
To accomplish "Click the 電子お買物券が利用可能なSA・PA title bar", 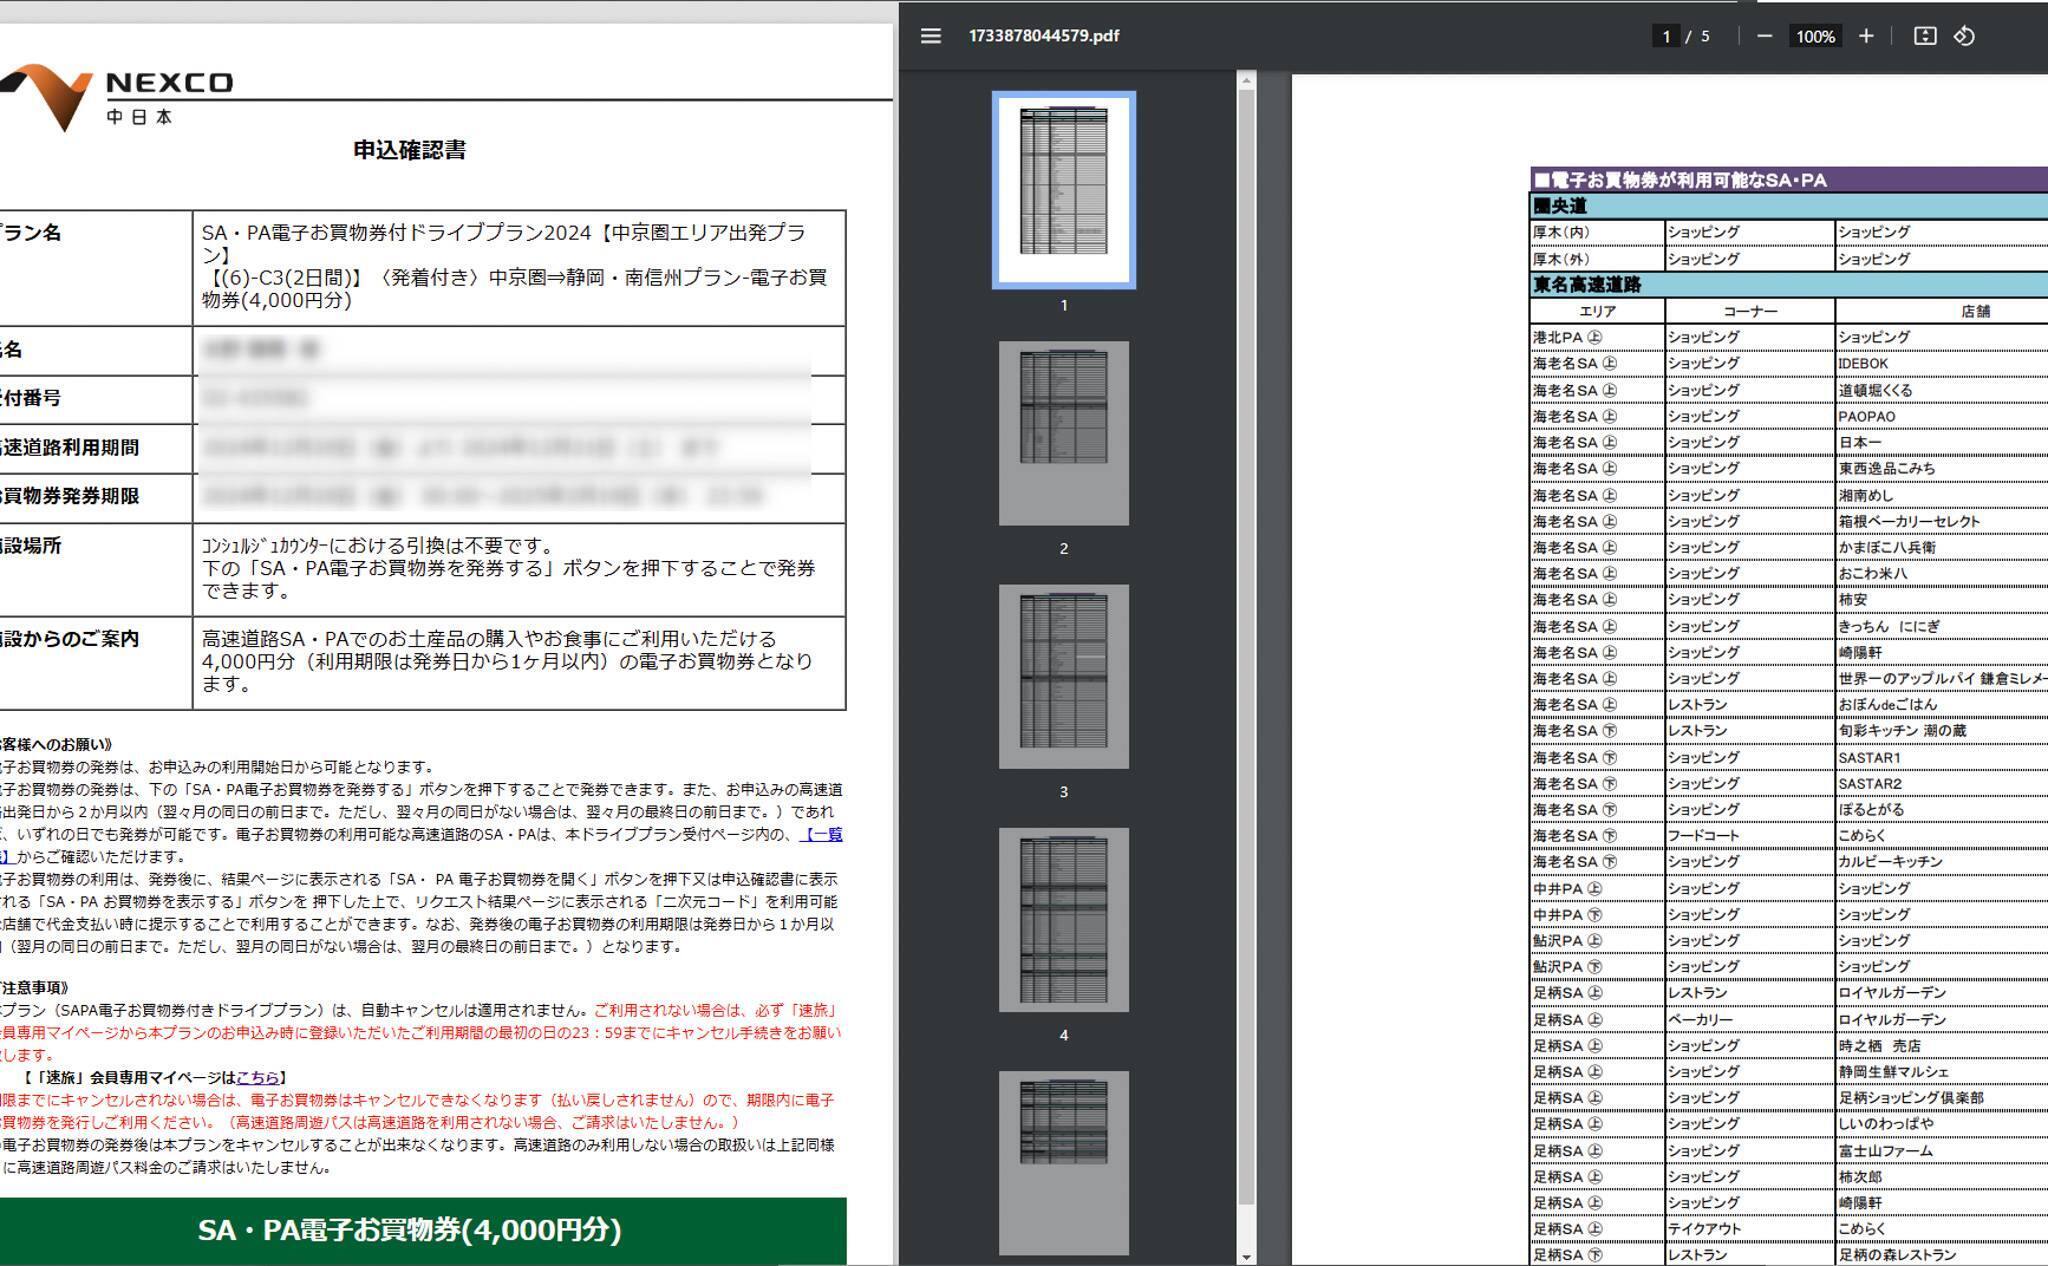I will tap(1790, 180).
